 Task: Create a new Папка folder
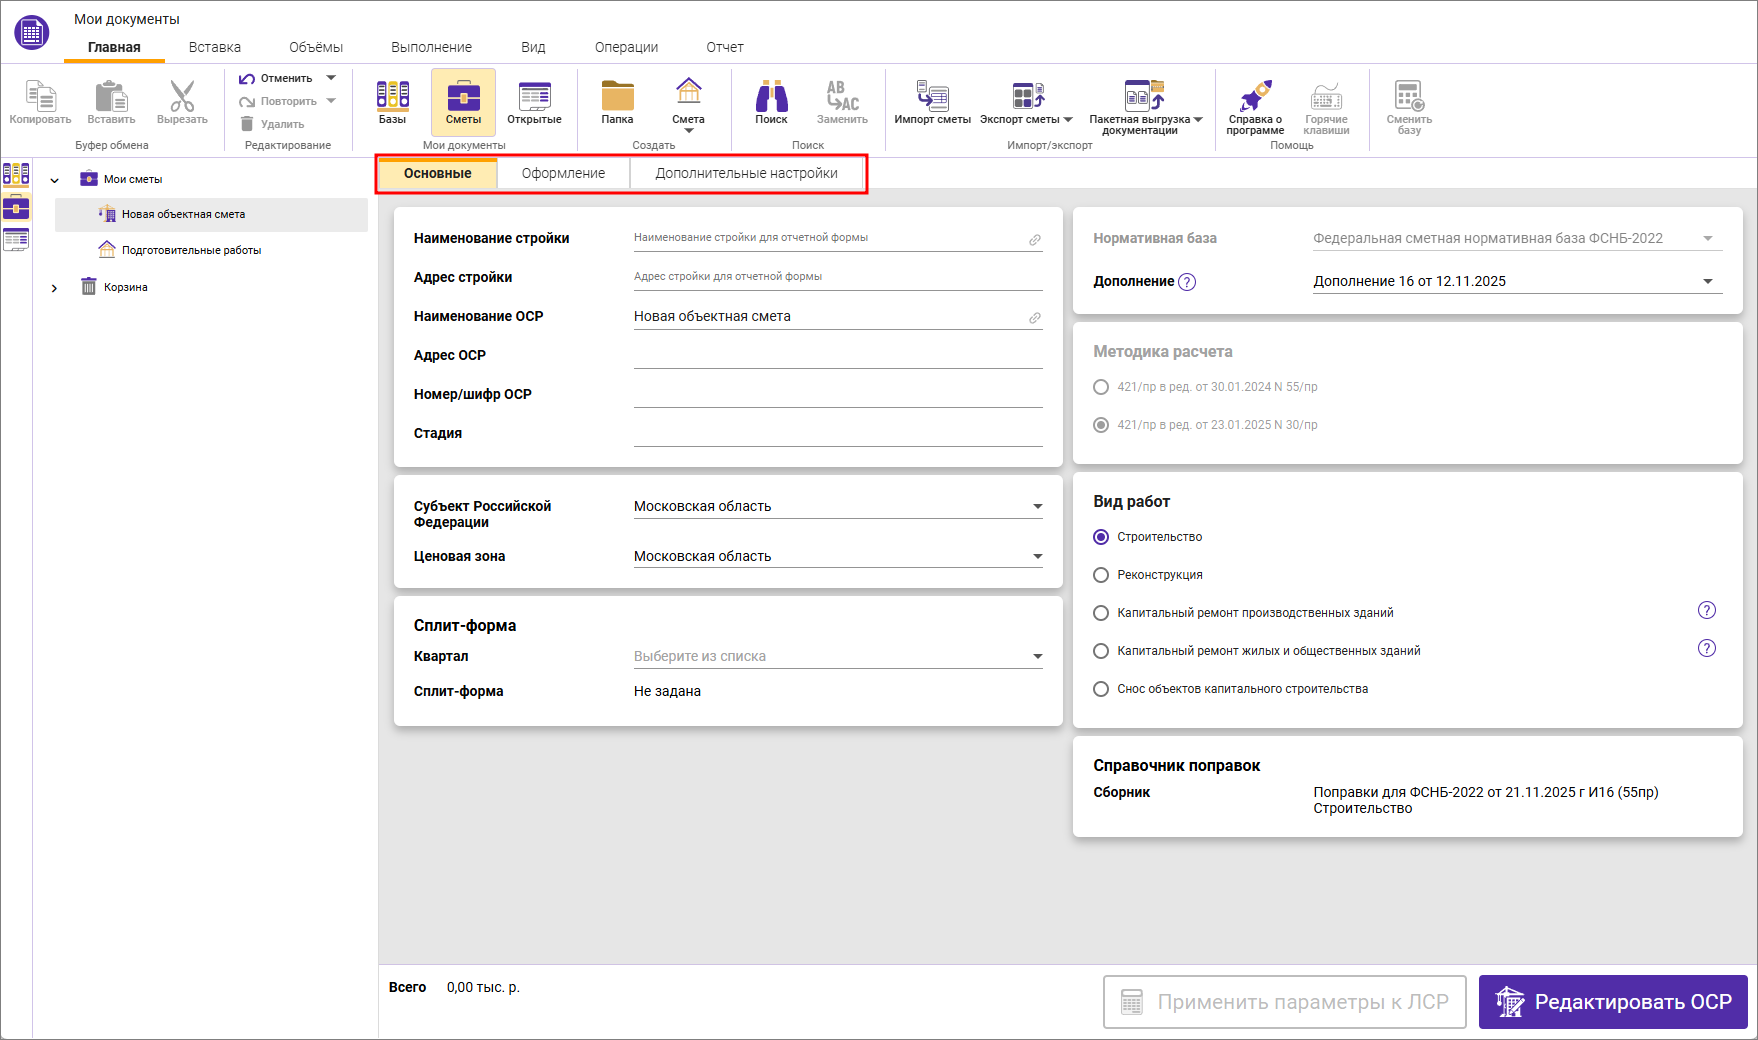pyautogui.click(x=617, y=102)
